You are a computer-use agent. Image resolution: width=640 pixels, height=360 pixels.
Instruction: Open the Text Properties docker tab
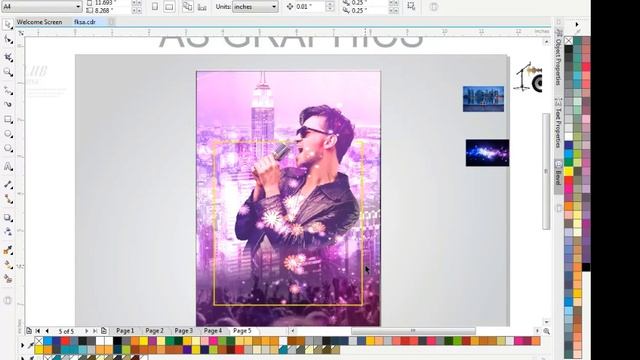pos(558,123)
